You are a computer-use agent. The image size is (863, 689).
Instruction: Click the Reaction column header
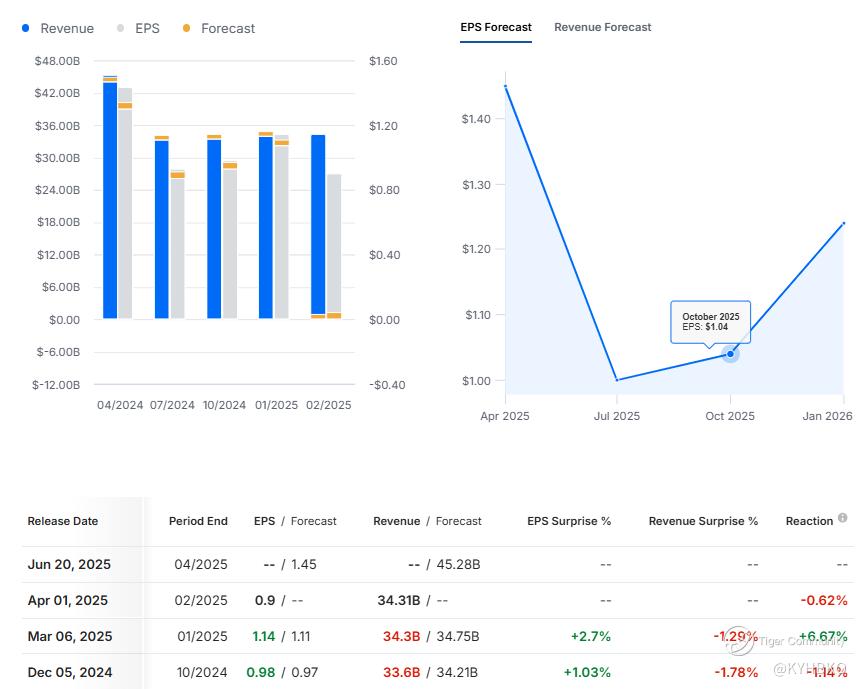point(810,521)
